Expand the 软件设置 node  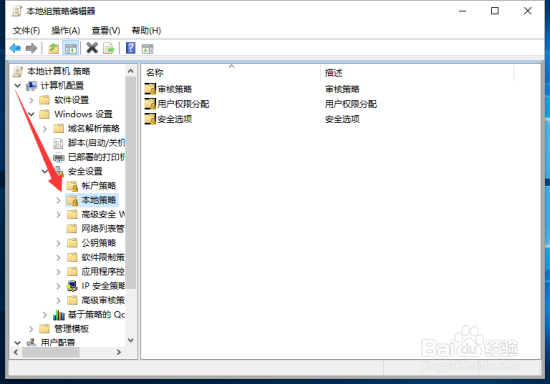tap(31, 100)
